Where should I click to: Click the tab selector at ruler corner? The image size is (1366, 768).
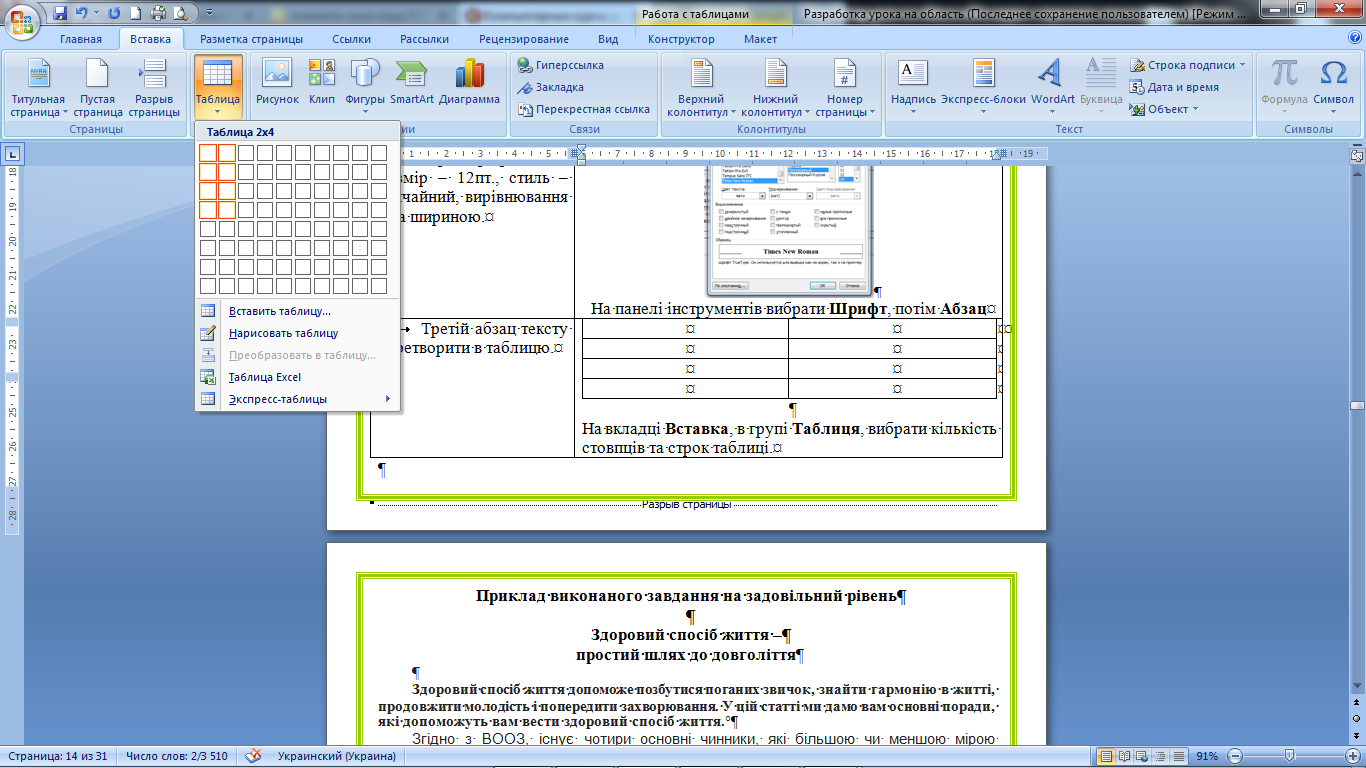pyautogui.click(x=13, y=154)
